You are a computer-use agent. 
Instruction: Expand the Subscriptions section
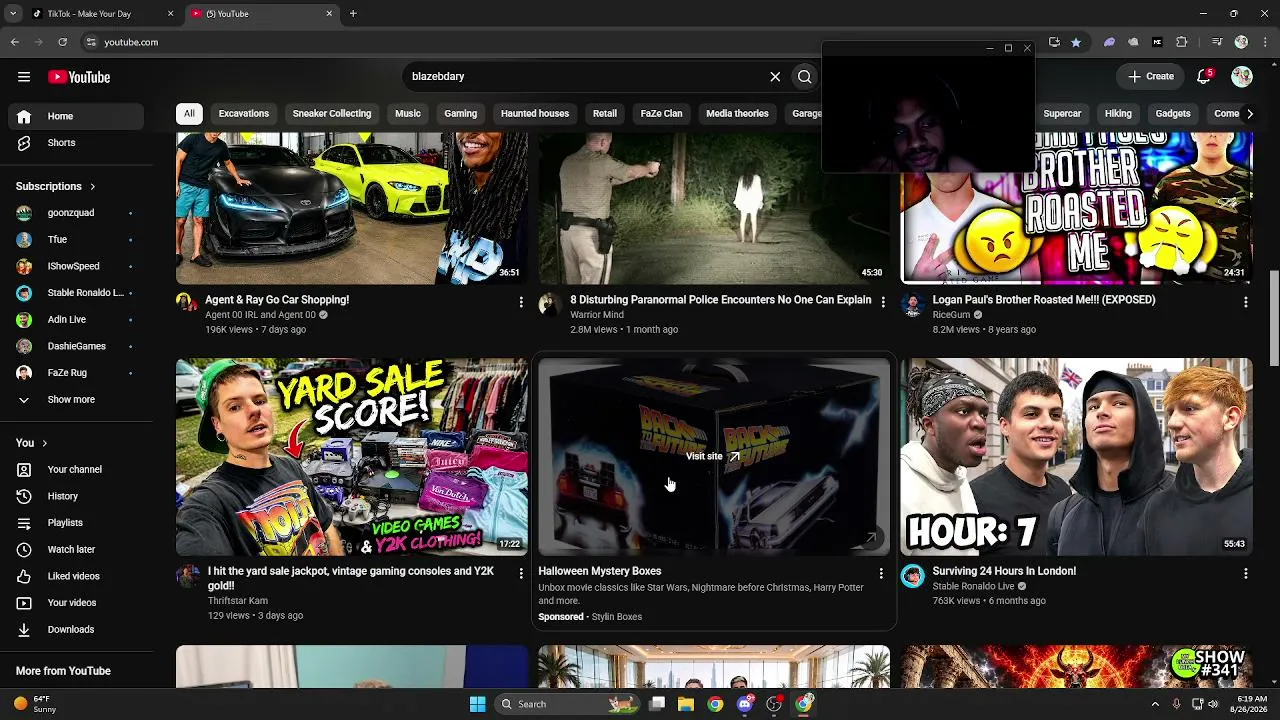56,186
